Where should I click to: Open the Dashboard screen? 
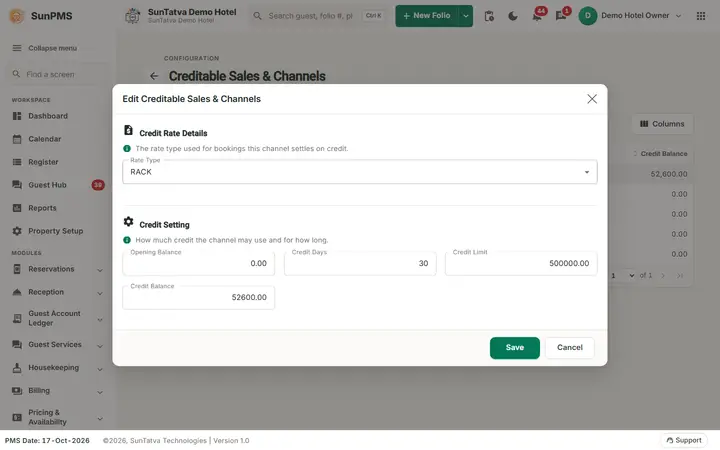pos(48,116)
